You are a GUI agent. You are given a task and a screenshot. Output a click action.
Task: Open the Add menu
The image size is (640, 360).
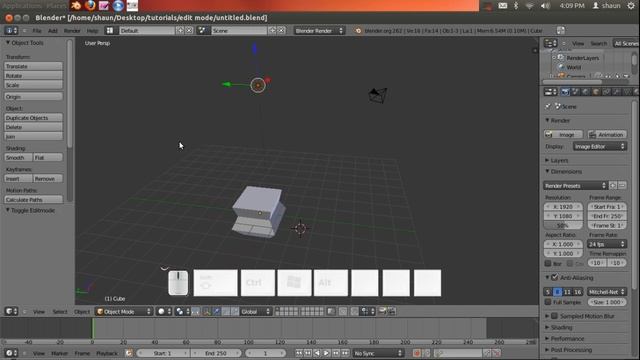pos(53,31)
